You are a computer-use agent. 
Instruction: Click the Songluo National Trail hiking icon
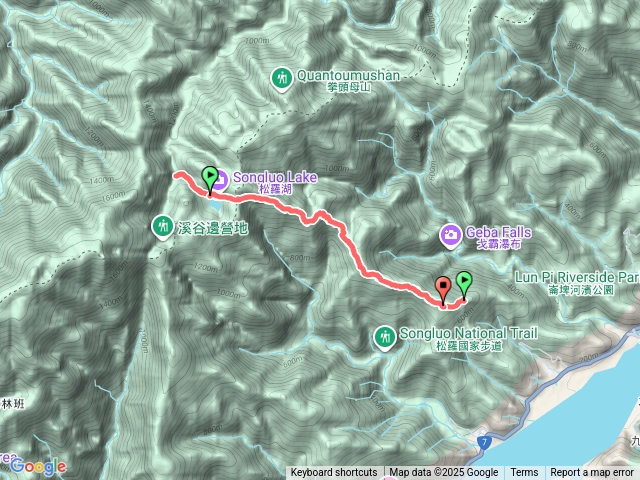(x=384, y=338)
